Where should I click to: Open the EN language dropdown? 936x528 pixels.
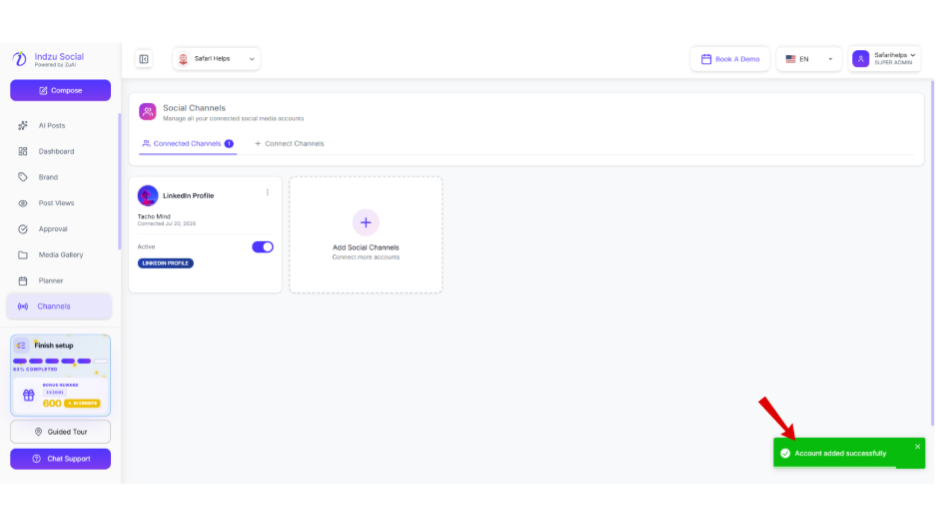click(x=808, y=59)
